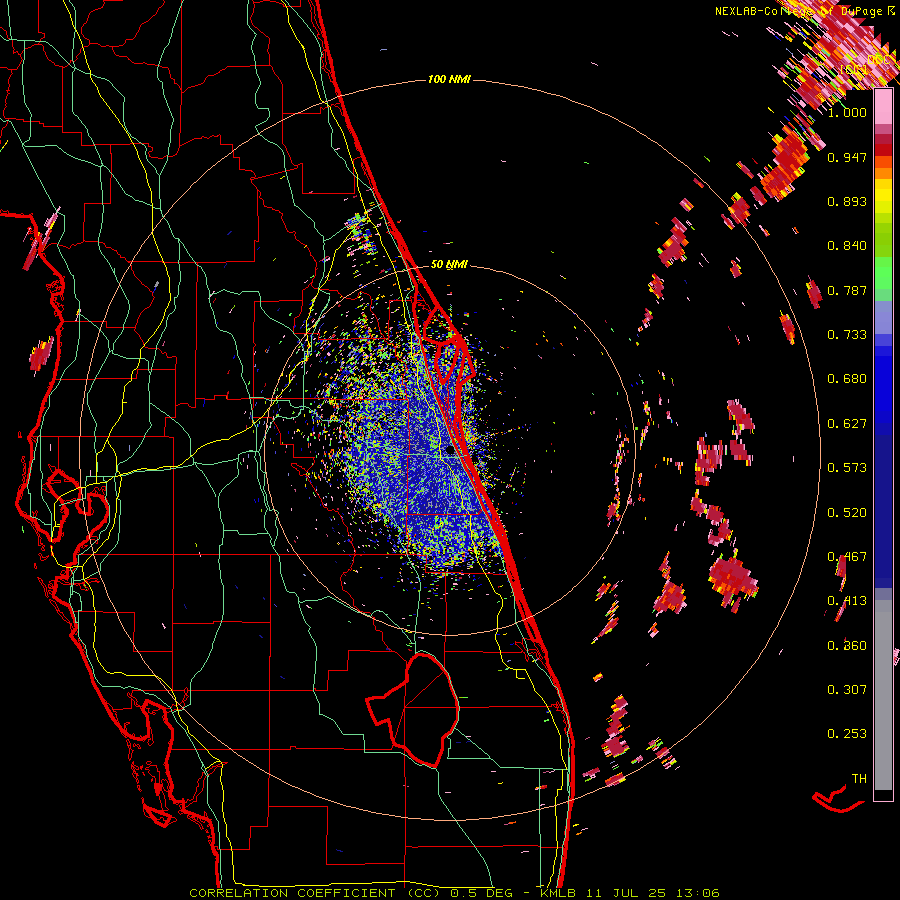Click the NEXLAB-College of DuPage credit text
The width and height of the screenshot is (900, 900).
[805, 11]
